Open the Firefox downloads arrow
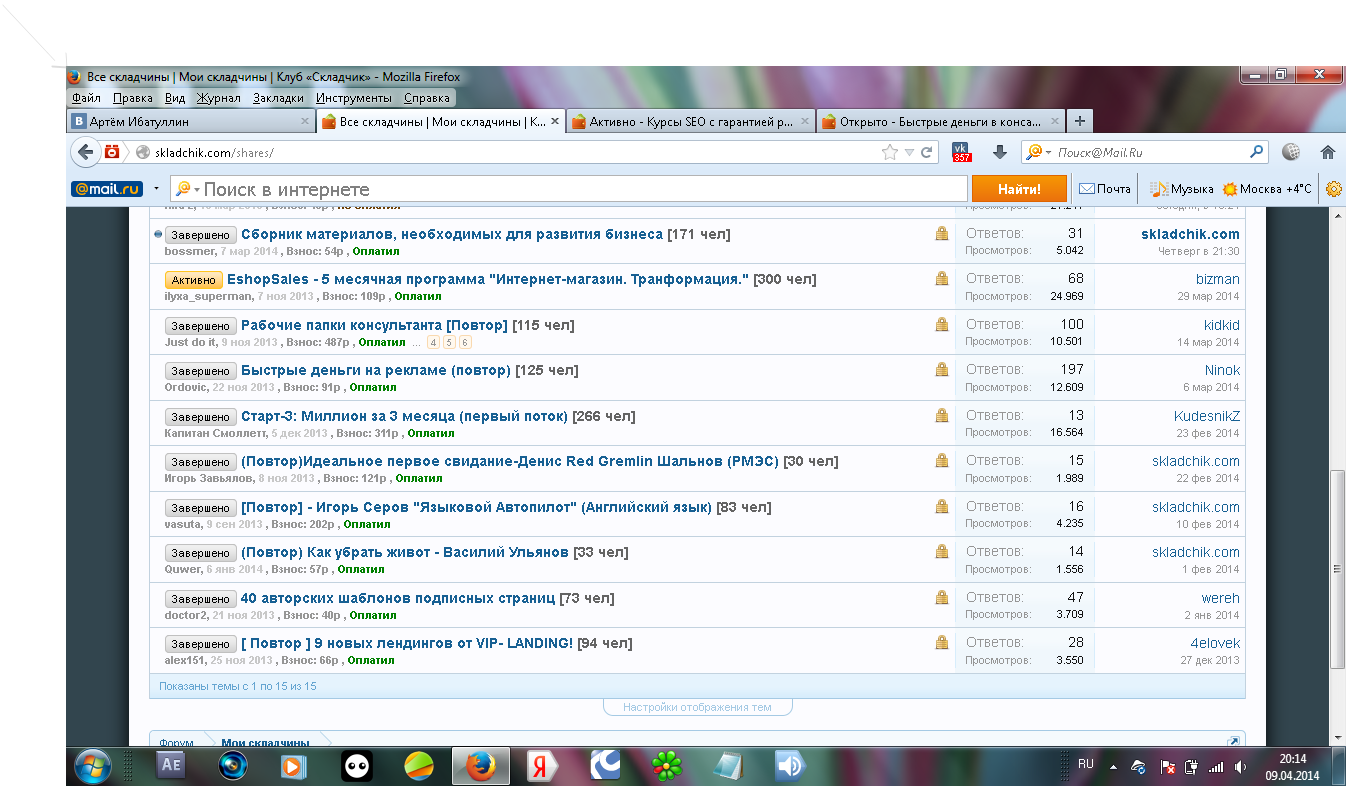The width and height of the screenshot is (1346, 786). 999,152
